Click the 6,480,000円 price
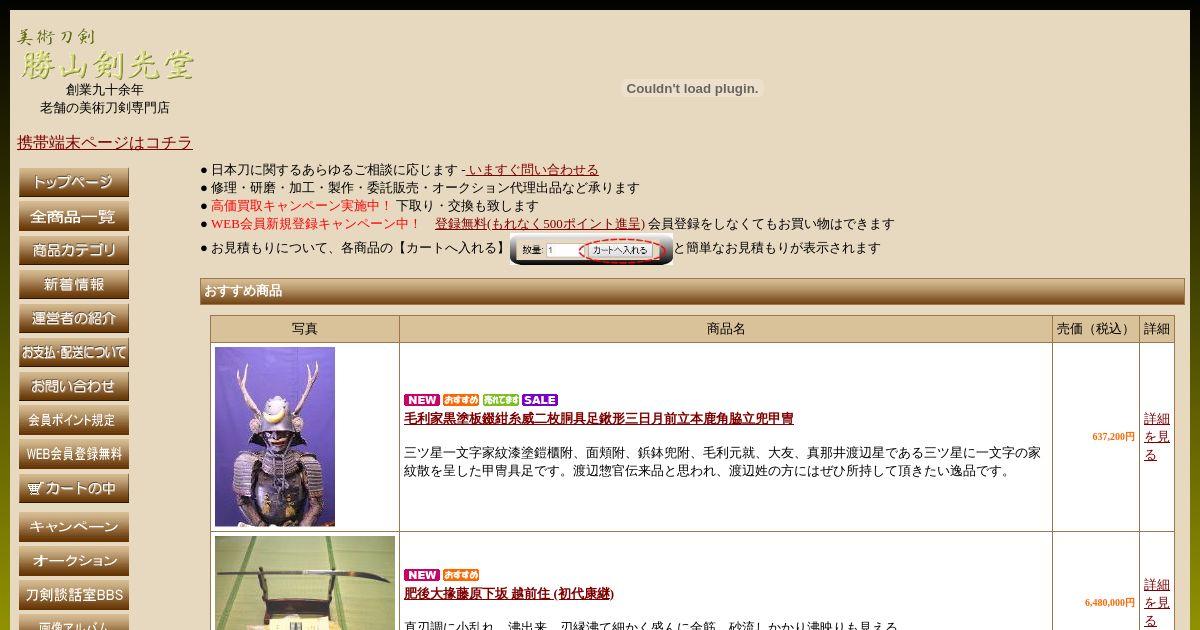This screenshot has height=630, width=1200. coord(1110,603)
